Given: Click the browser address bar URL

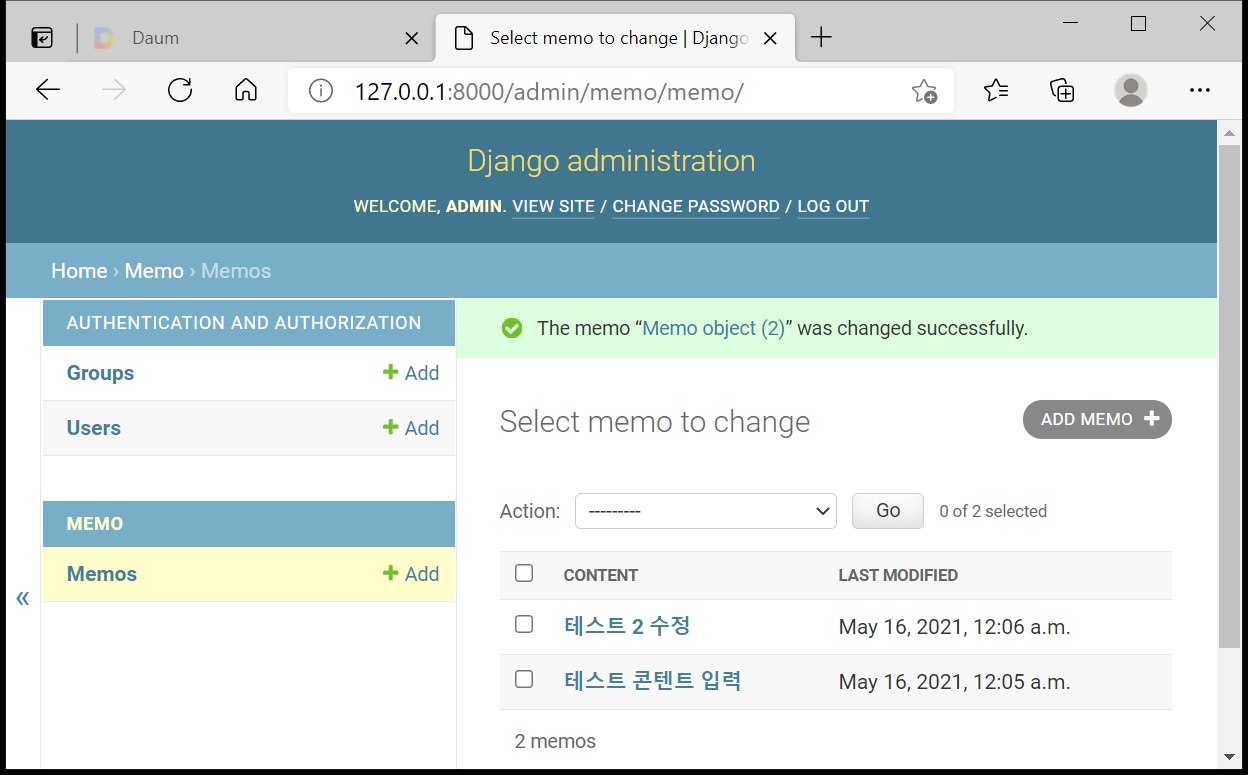Looking at the screenshot, I should pos(549,92).
